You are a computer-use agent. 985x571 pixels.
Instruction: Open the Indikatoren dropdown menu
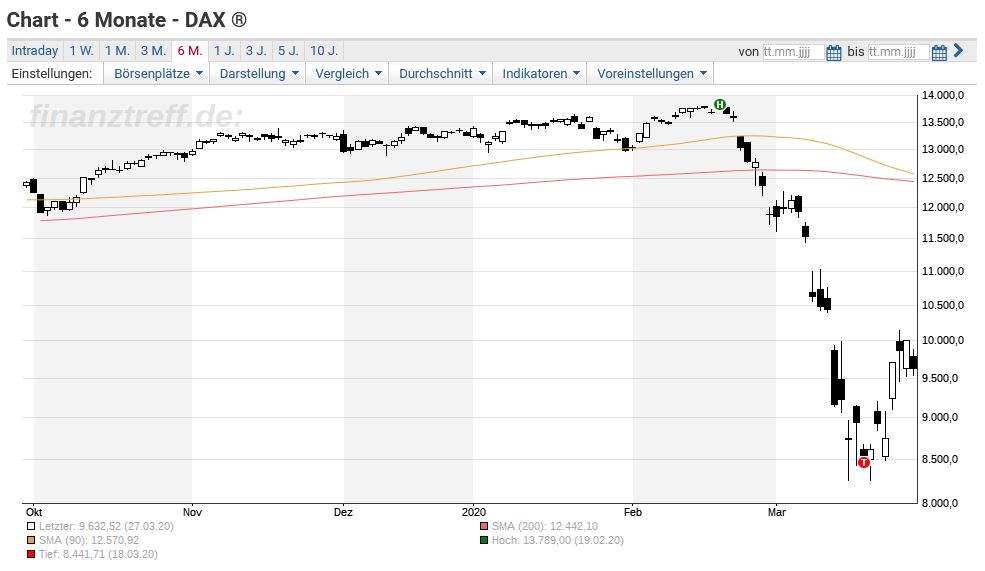coord(541,73)
